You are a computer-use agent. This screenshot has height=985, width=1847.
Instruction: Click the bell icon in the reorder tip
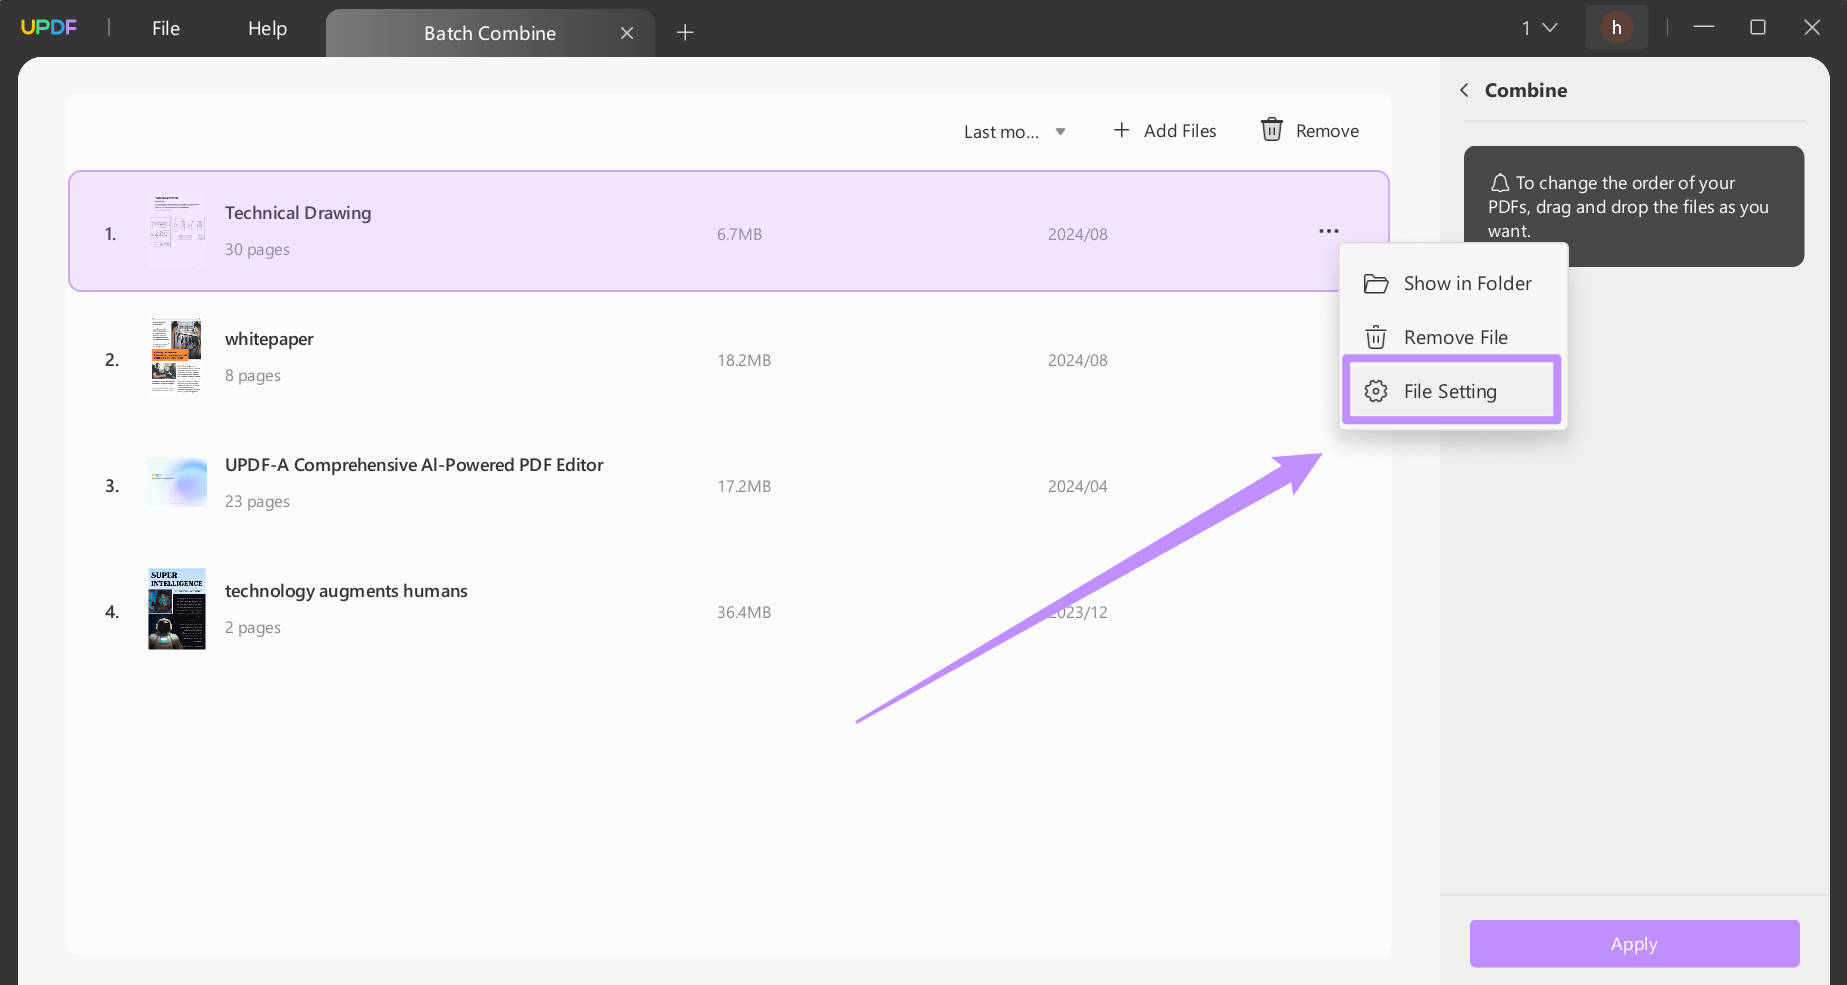click(1500, 183)
